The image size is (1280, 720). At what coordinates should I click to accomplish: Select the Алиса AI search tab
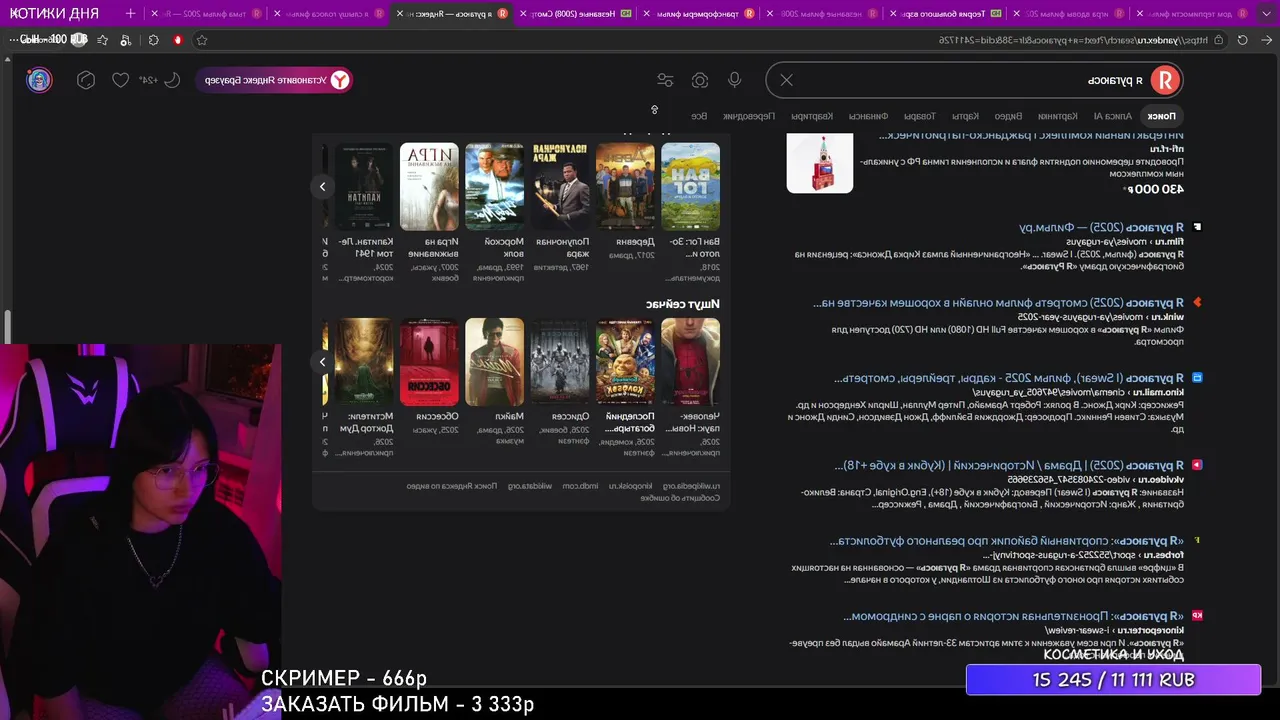1113,116
